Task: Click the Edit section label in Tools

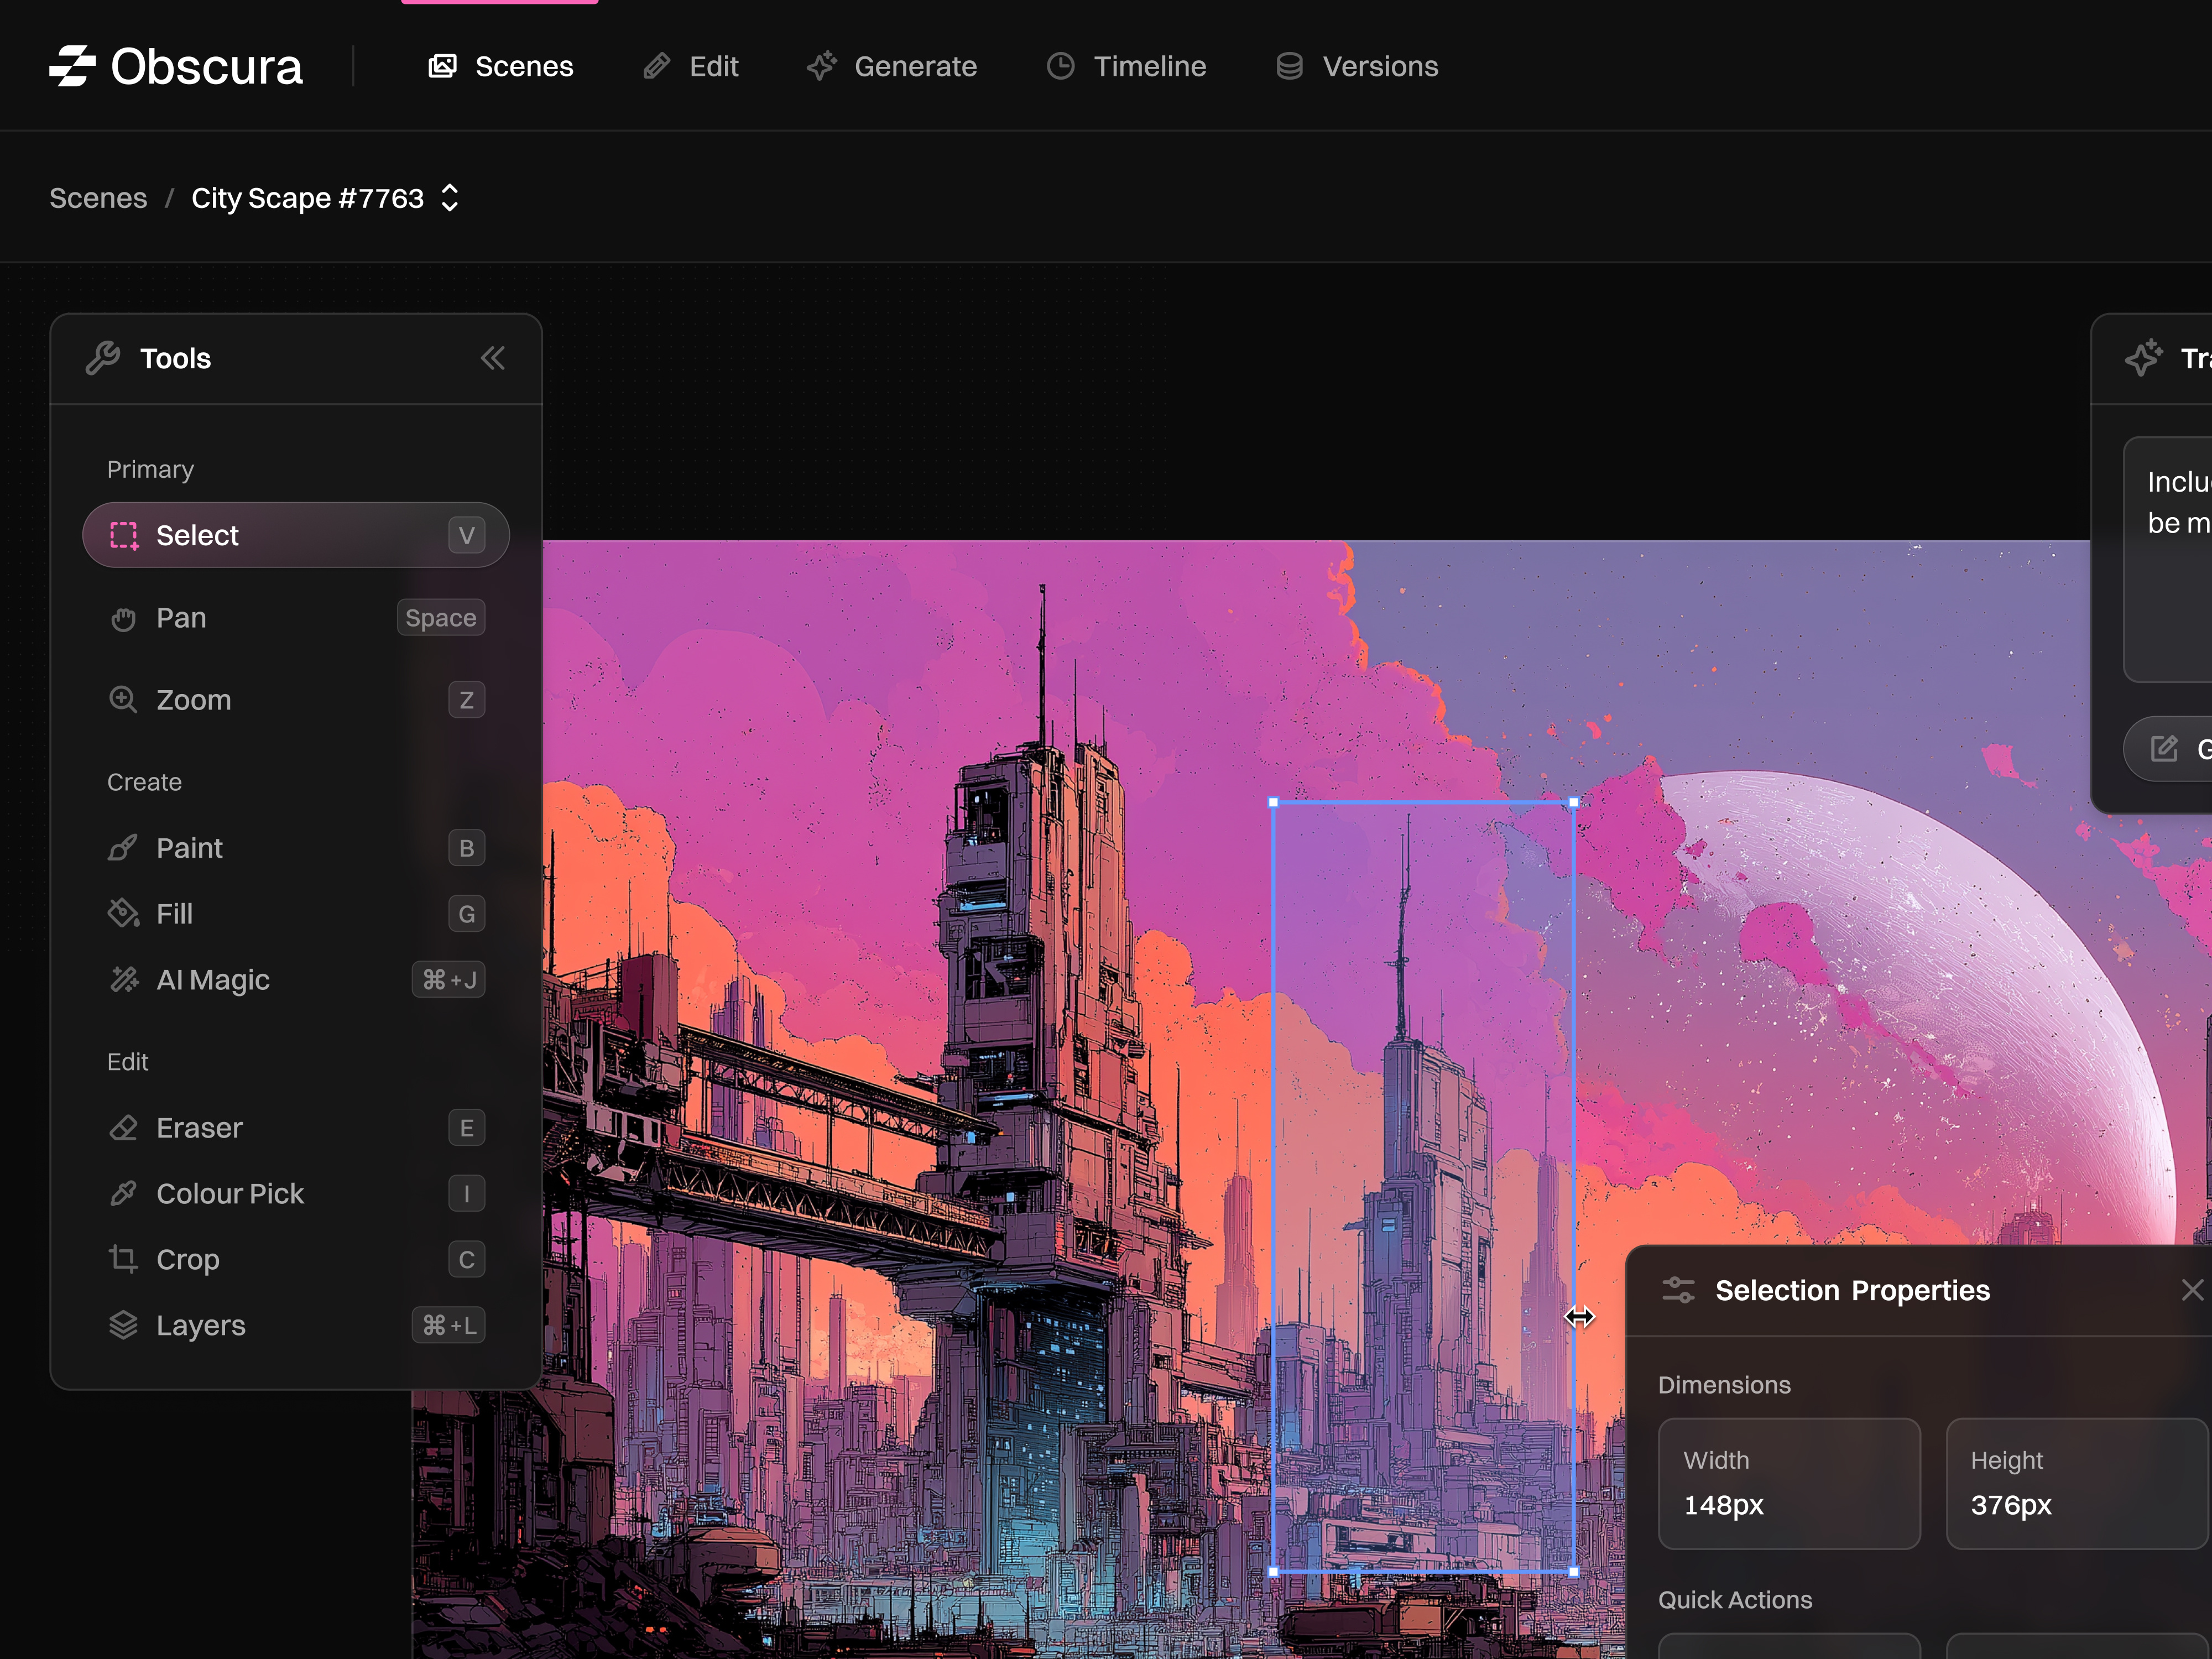Action: click(127, 1062)
